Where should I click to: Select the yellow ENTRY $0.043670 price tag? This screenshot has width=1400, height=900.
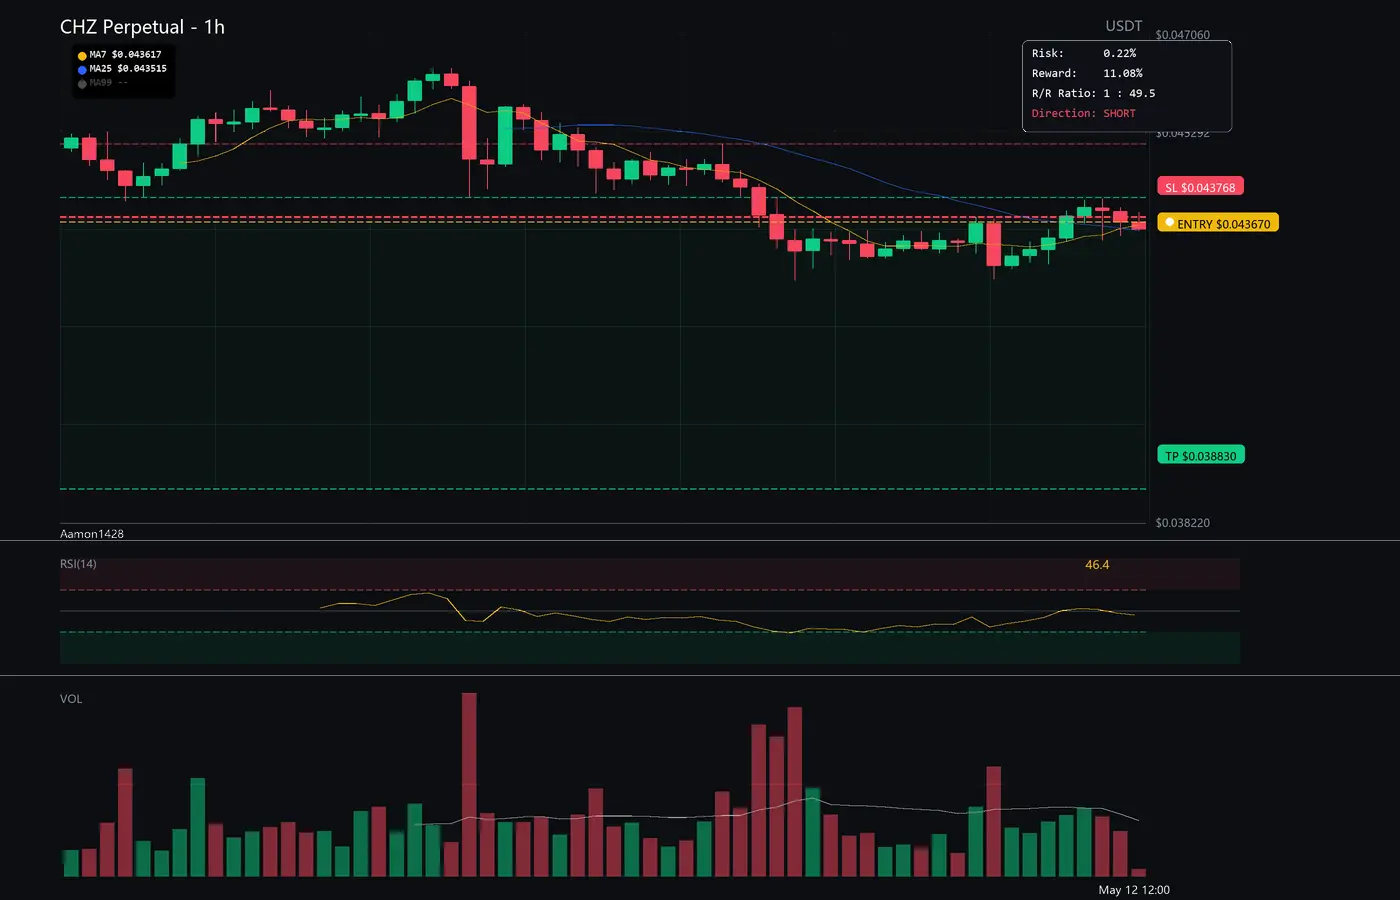click(1218, 223)
